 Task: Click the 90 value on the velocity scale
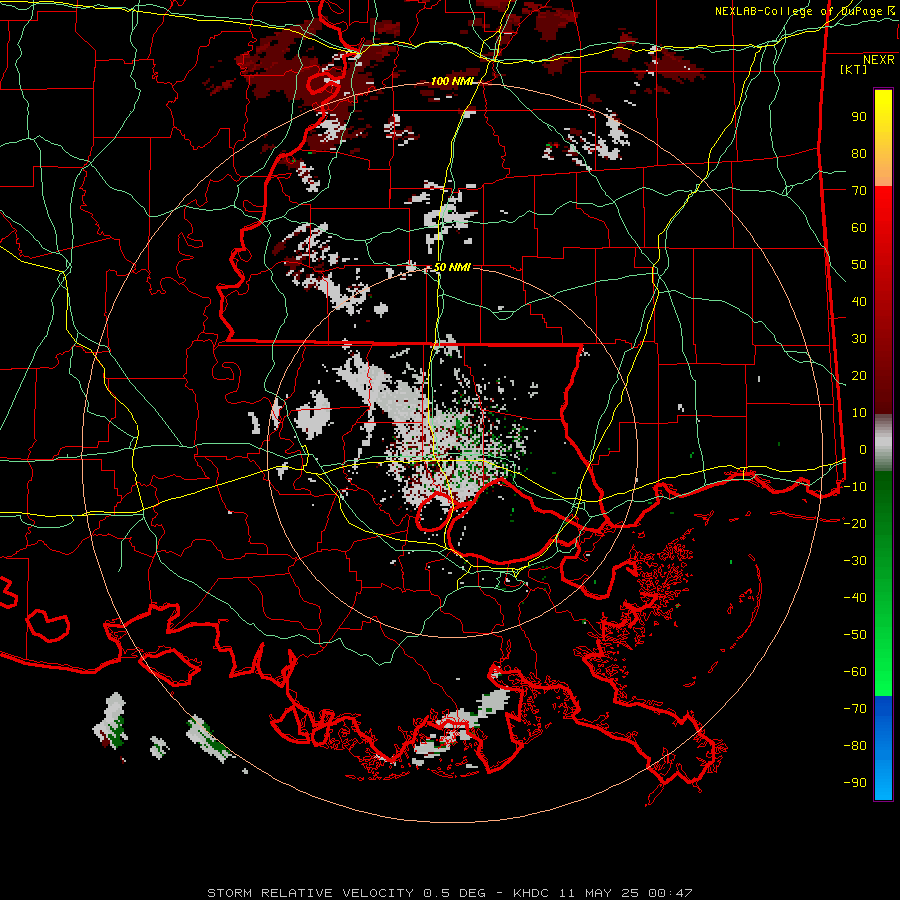[x=859, y=117]
